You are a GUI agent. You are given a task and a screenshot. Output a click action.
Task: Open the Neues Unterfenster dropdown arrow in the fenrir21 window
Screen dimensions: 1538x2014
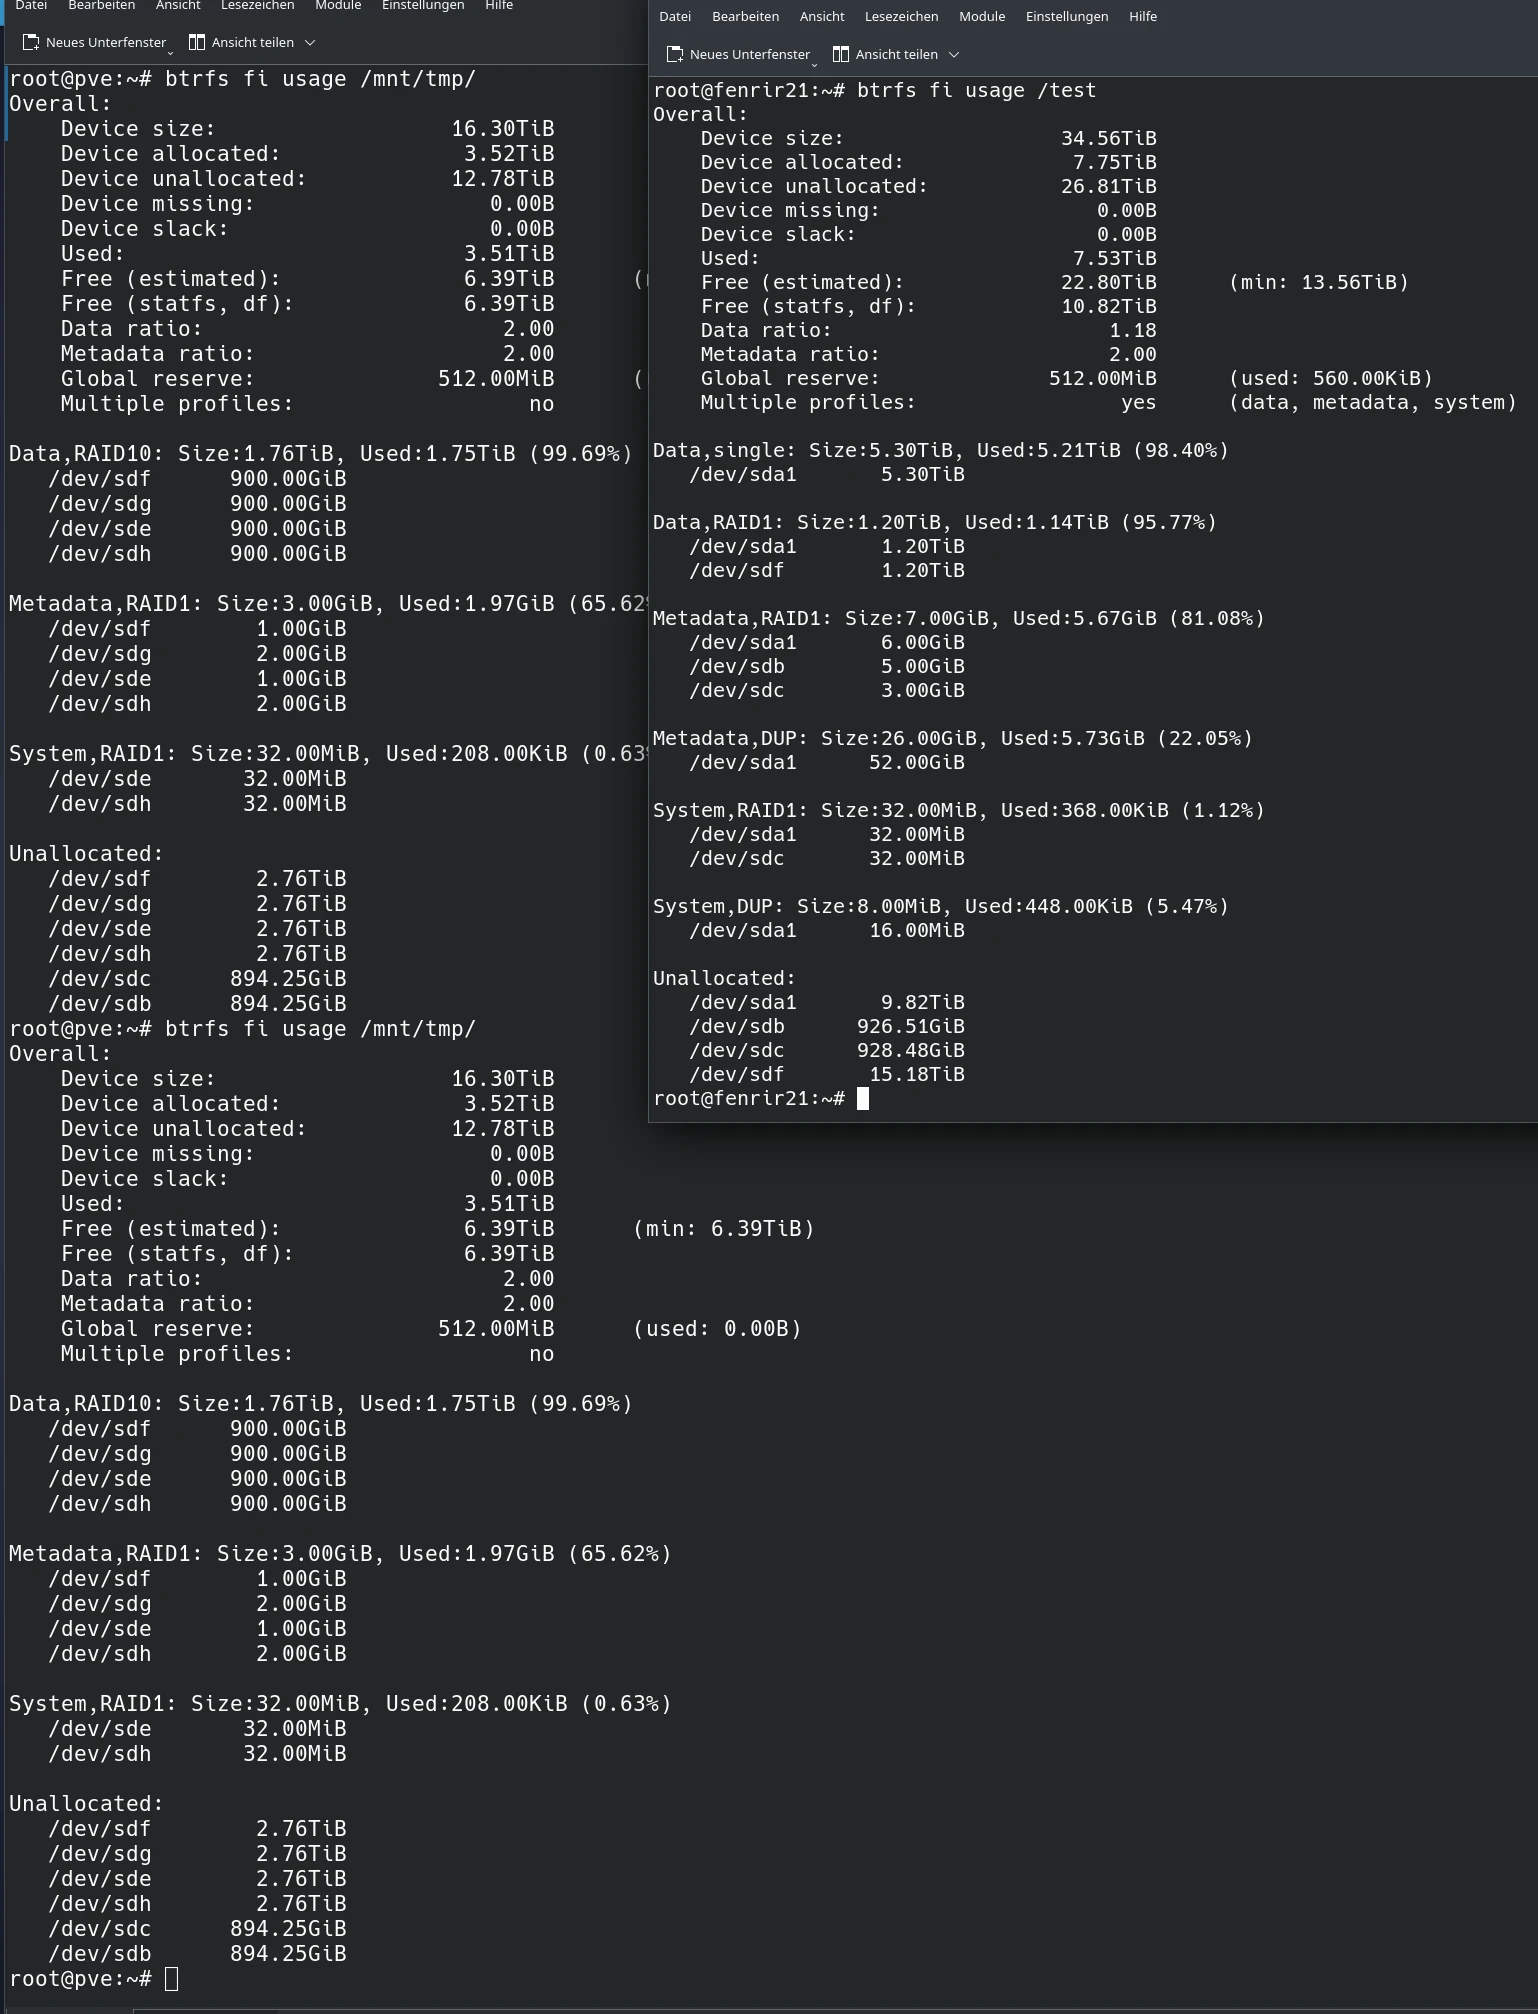click(x=815, y=63)
